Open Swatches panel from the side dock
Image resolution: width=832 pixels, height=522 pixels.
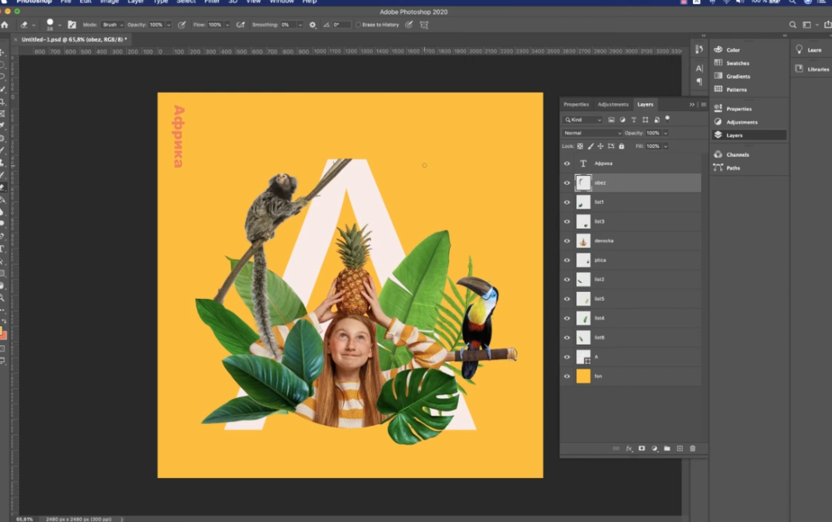point(737,63)
